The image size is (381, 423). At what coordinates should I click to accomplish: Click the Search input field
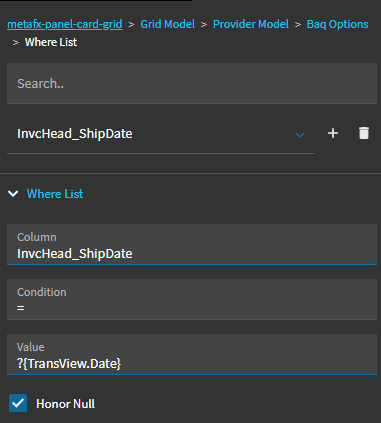click(192, 83)
